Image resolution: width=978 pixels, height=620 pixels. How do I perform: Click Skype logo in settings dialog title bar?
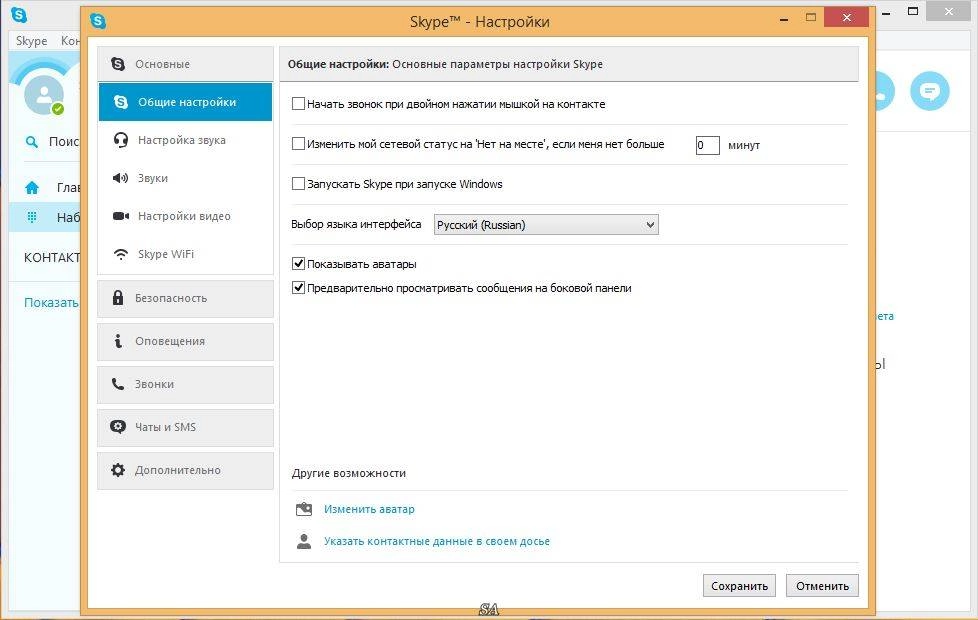click(98, 21)
